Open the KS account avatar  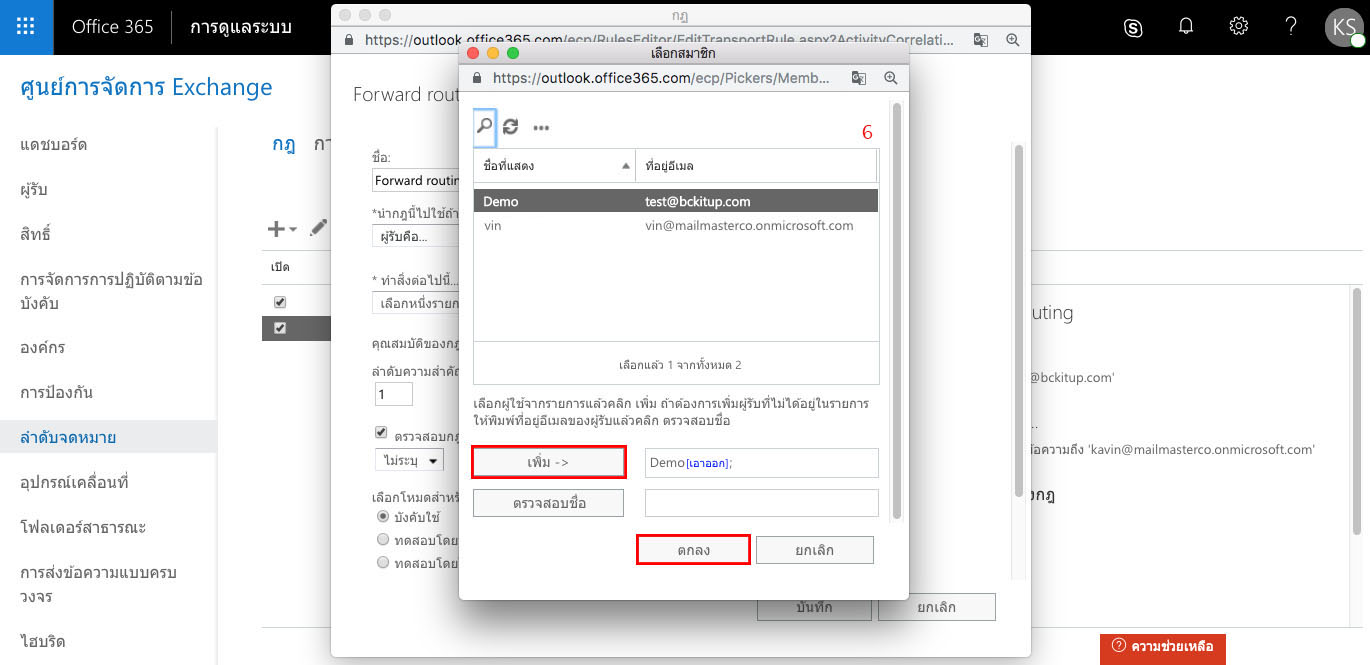coord(1343,27)
